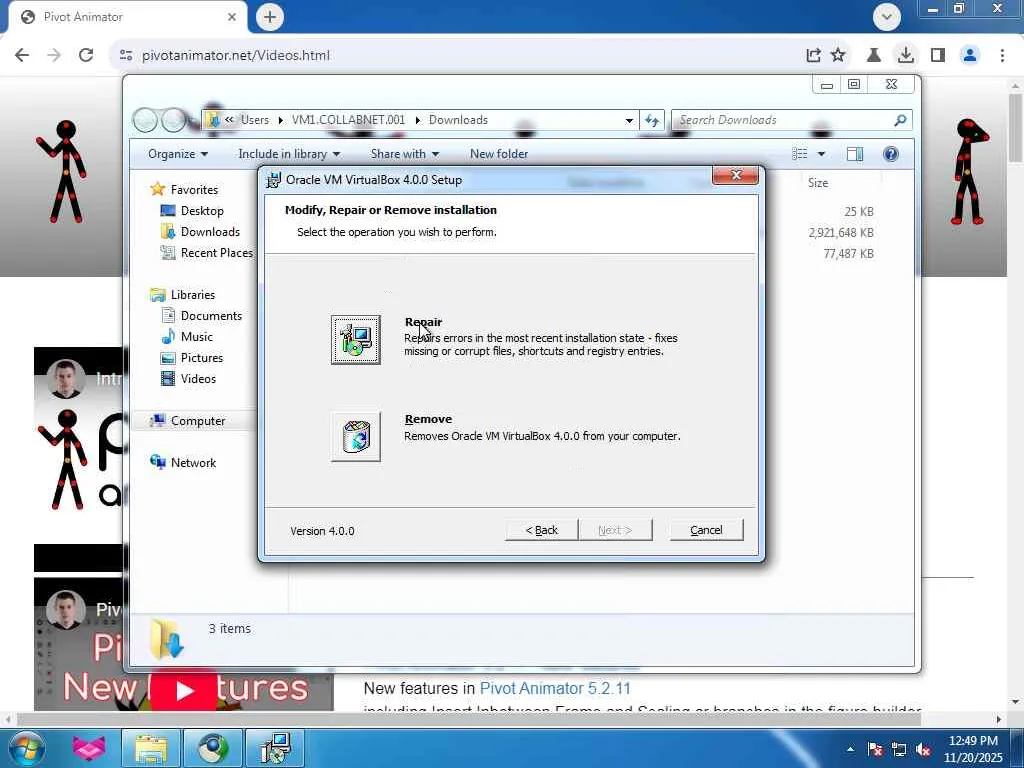This screenshot has width=1024, height=768.
Task: Click the network tray icon
Action: (x=899, y=750)
